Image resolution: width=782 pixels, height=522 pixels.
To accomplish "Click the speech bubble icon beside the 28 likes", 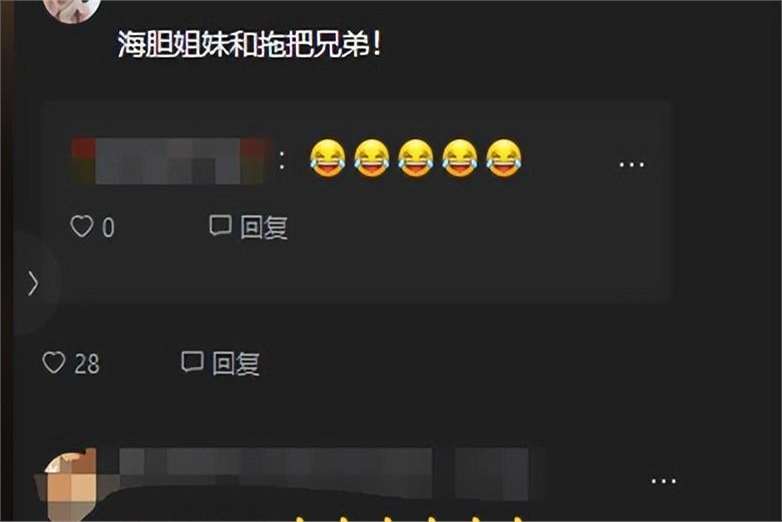I will click(x=192, y=361).
